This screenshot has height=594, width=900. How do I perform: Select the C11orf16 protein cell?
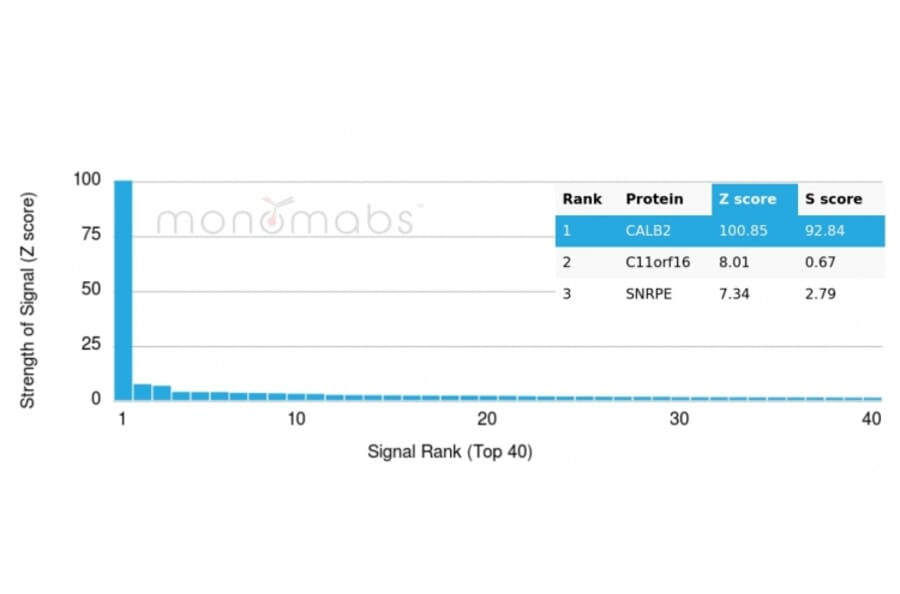[657, 262]
